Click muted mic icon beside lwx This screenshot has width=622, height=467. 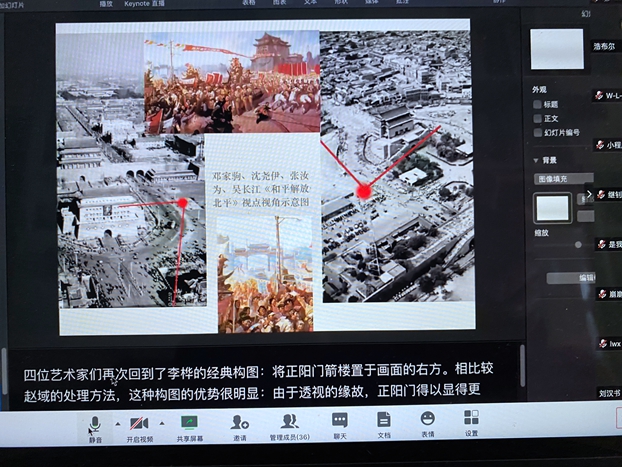click(x=603, y=343)
